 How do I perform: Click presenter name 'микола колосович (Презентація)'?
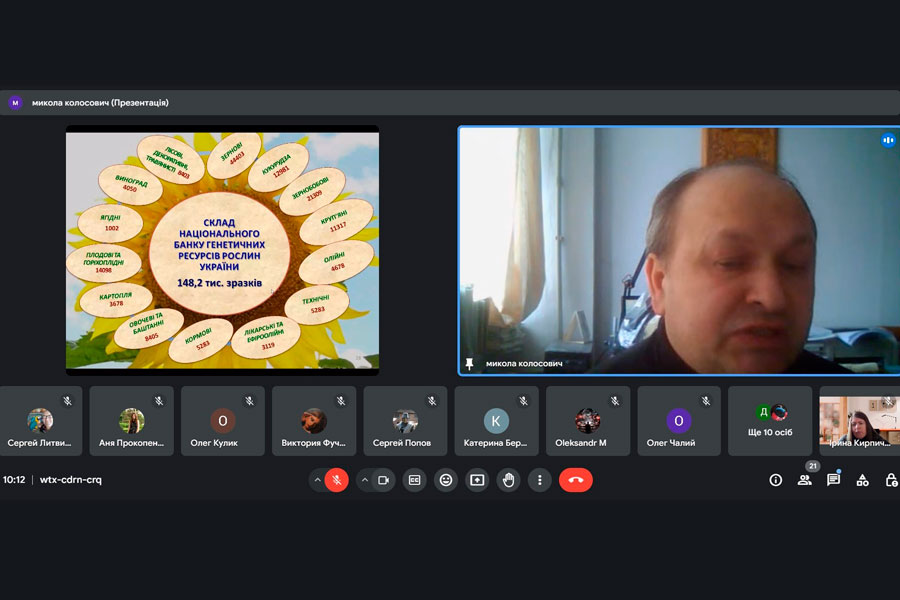click(100, 103)
